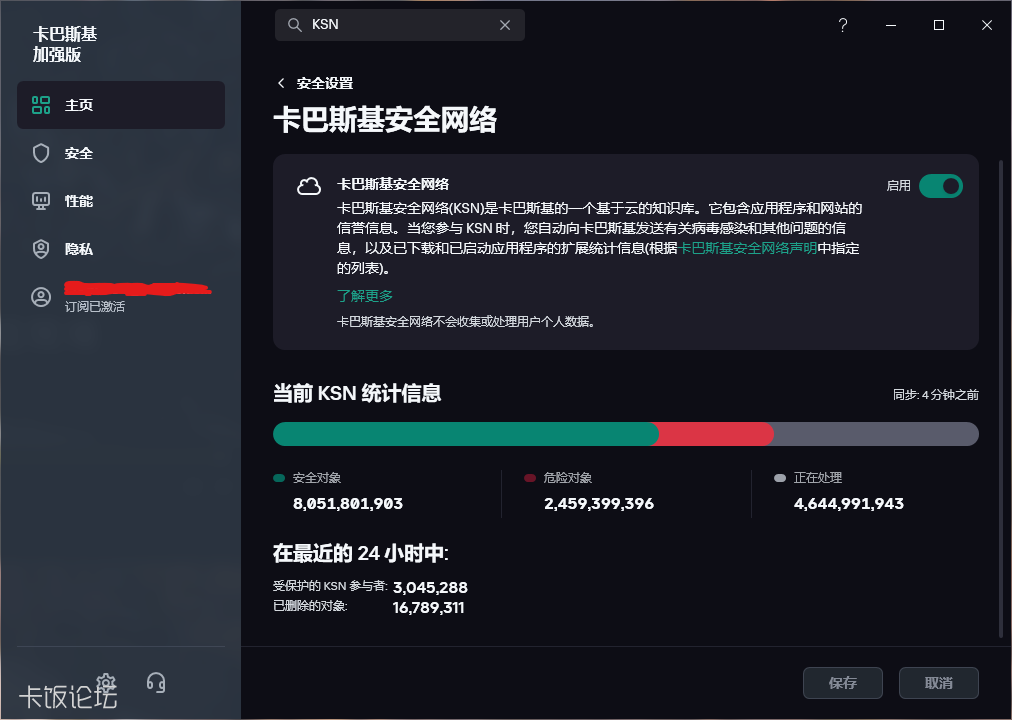This screenshot has height=720, width=1012.
Task: Click the cloud icon beside 卡巴斯基安全网络
Action: (x=309, y=186)
